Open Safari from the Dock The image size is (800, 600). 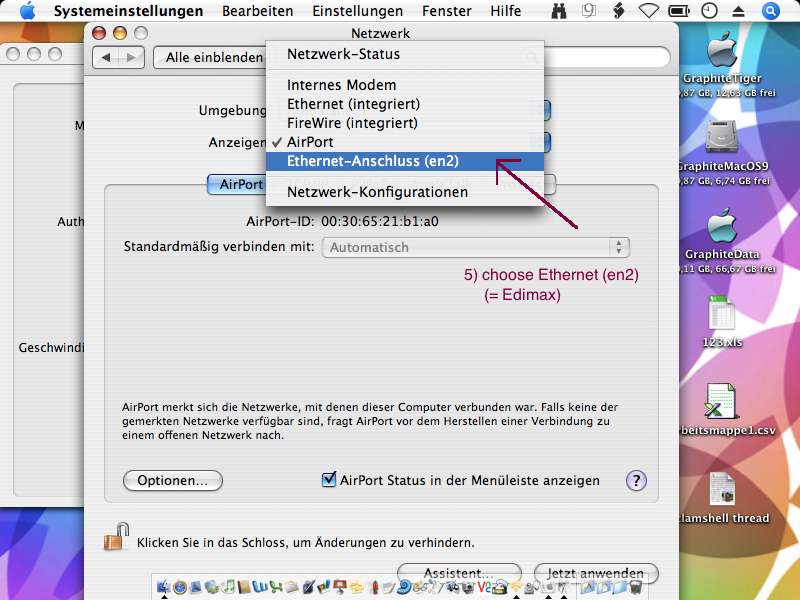pos(180,588)
